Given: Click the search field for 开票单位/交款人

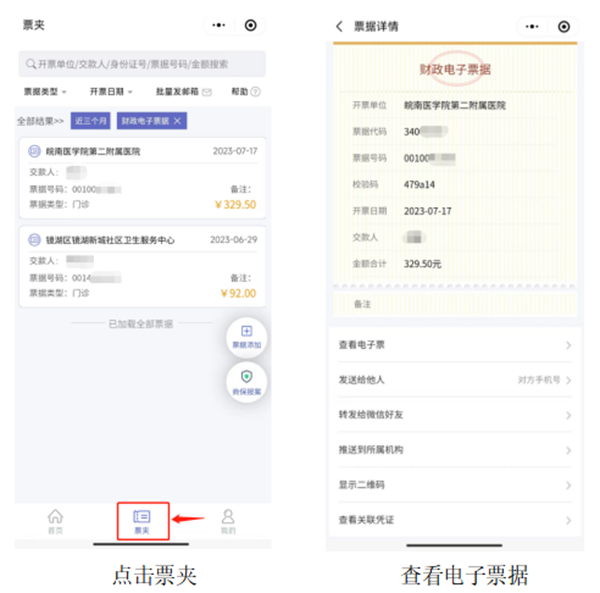Looking at the screenshot, I should pyautogui.click(x=142, y=64).
